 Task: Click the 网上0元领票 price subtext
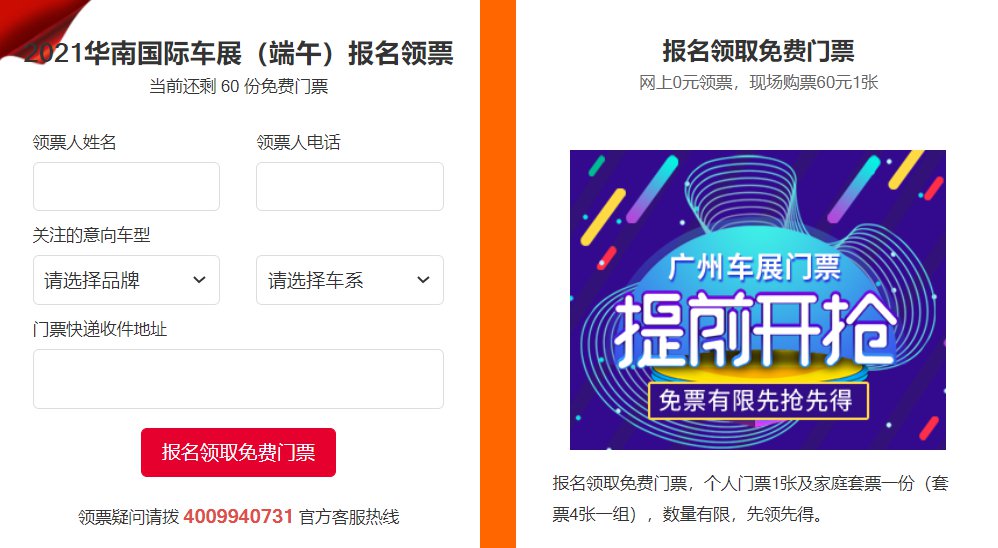point(758,82)
